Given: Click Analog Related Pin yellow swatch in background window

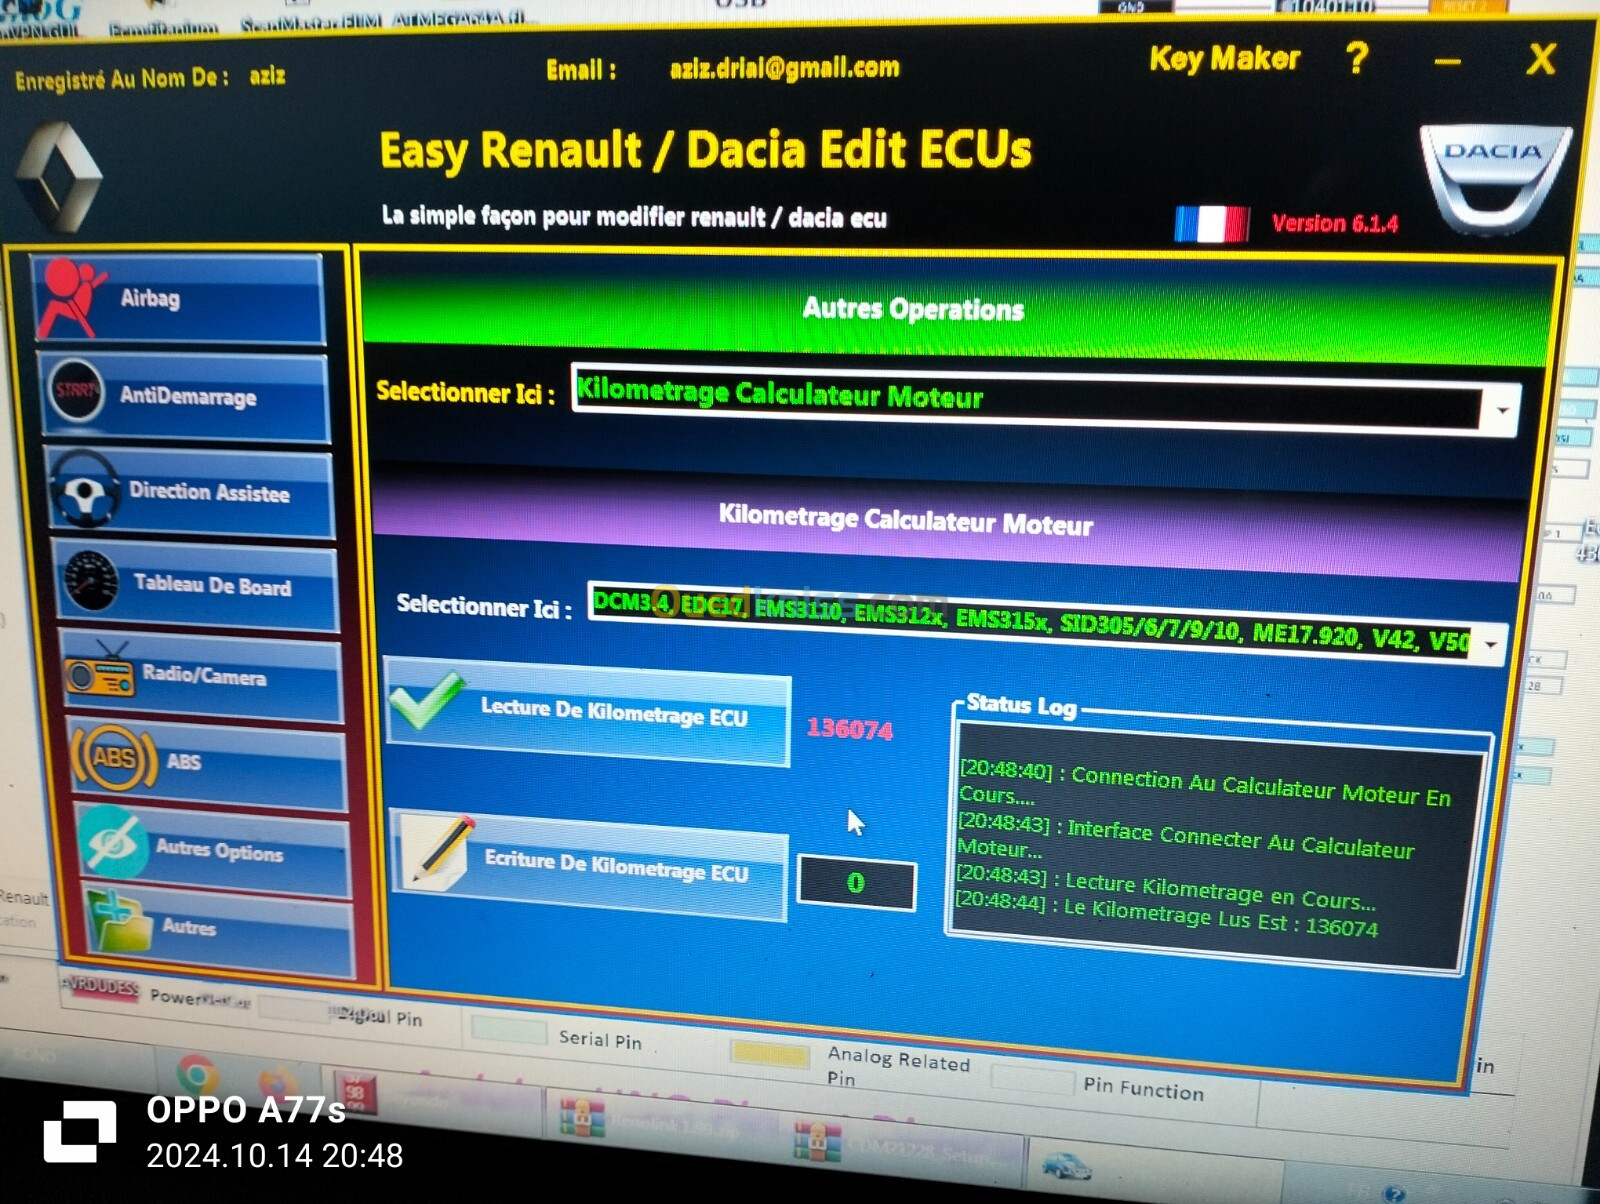Looking at the screenshot, I should coord(769,1053).
